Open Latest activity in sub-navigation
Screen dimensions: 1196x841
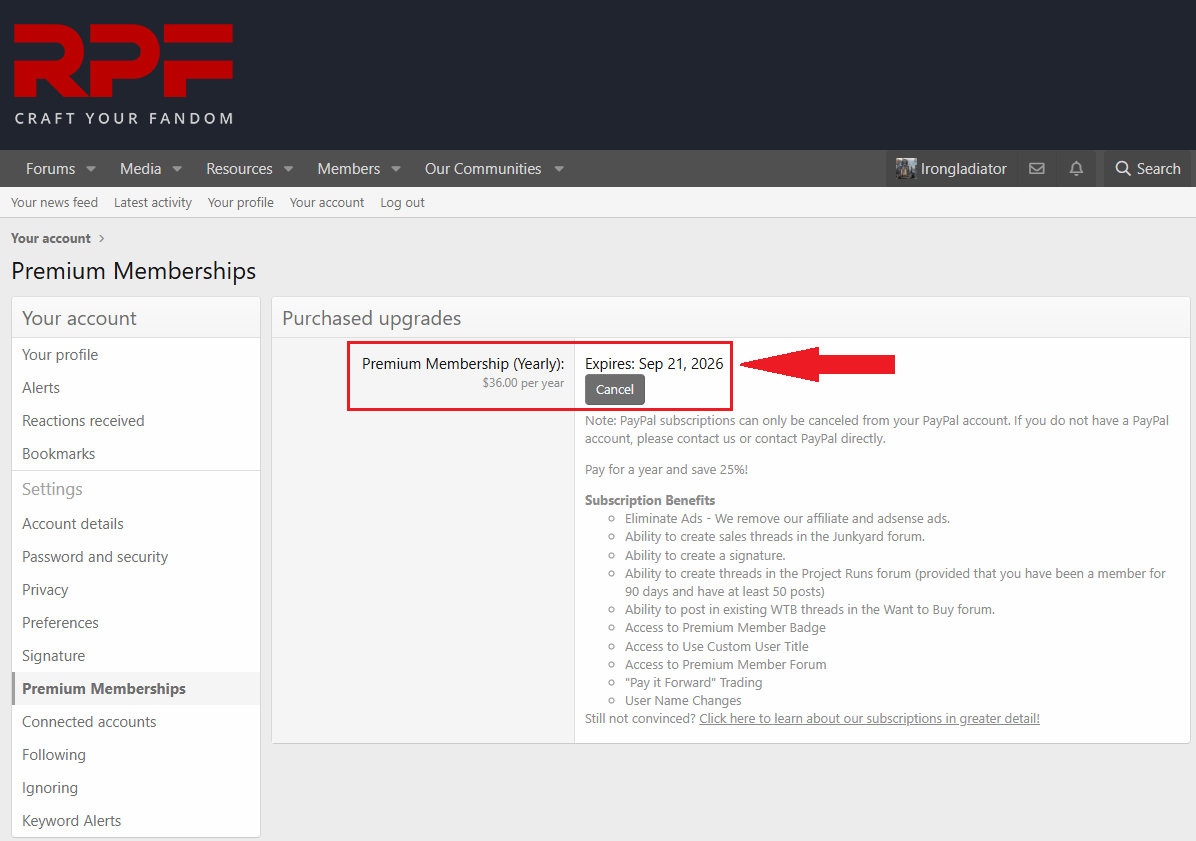[152, 202]
